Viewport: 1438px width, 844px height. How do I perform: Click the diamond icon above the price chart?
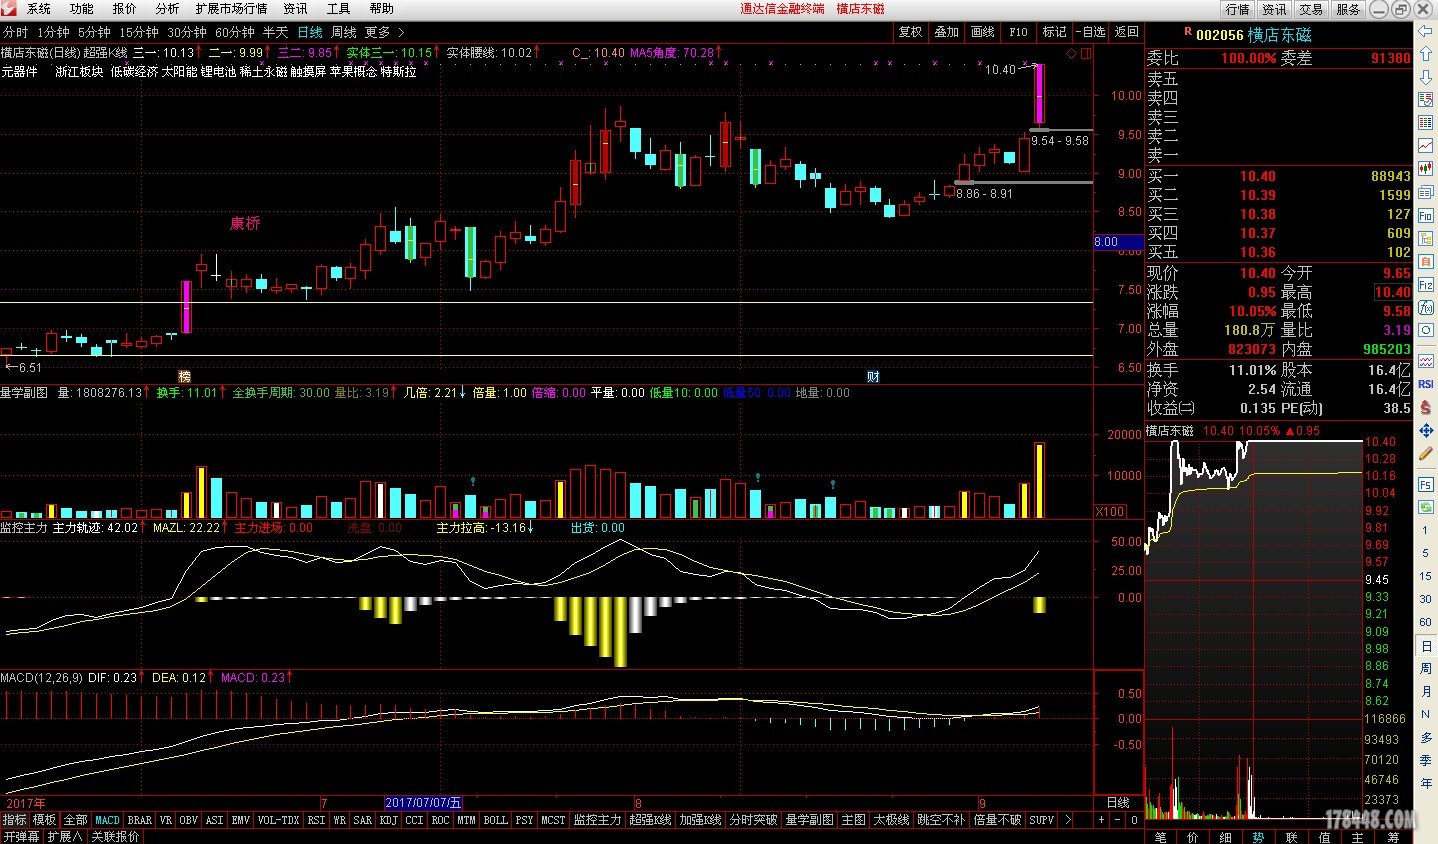point(1072,53)
